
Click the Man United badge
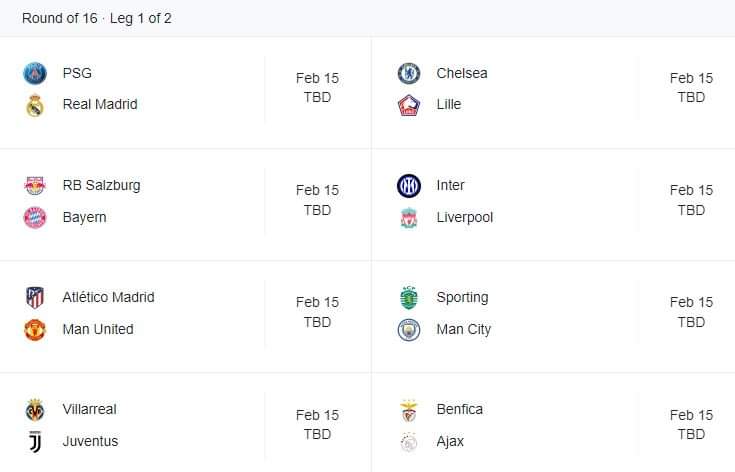35,329
